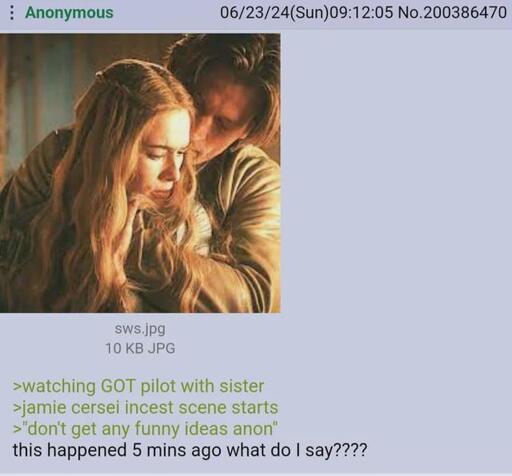The width and height of the screenshot is (512, 476).
Task: Open the three-dot post menu
Action: tap(12, 13)
